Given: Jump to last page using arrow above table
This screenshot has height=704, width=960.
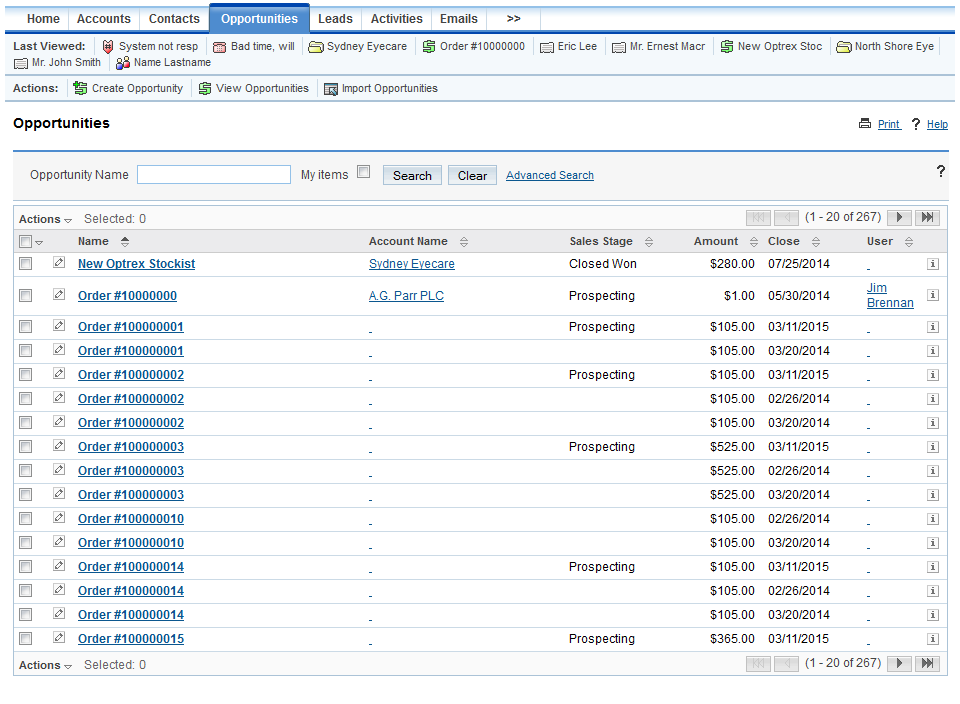Looking at the screenshot, I should pos(928,217).
